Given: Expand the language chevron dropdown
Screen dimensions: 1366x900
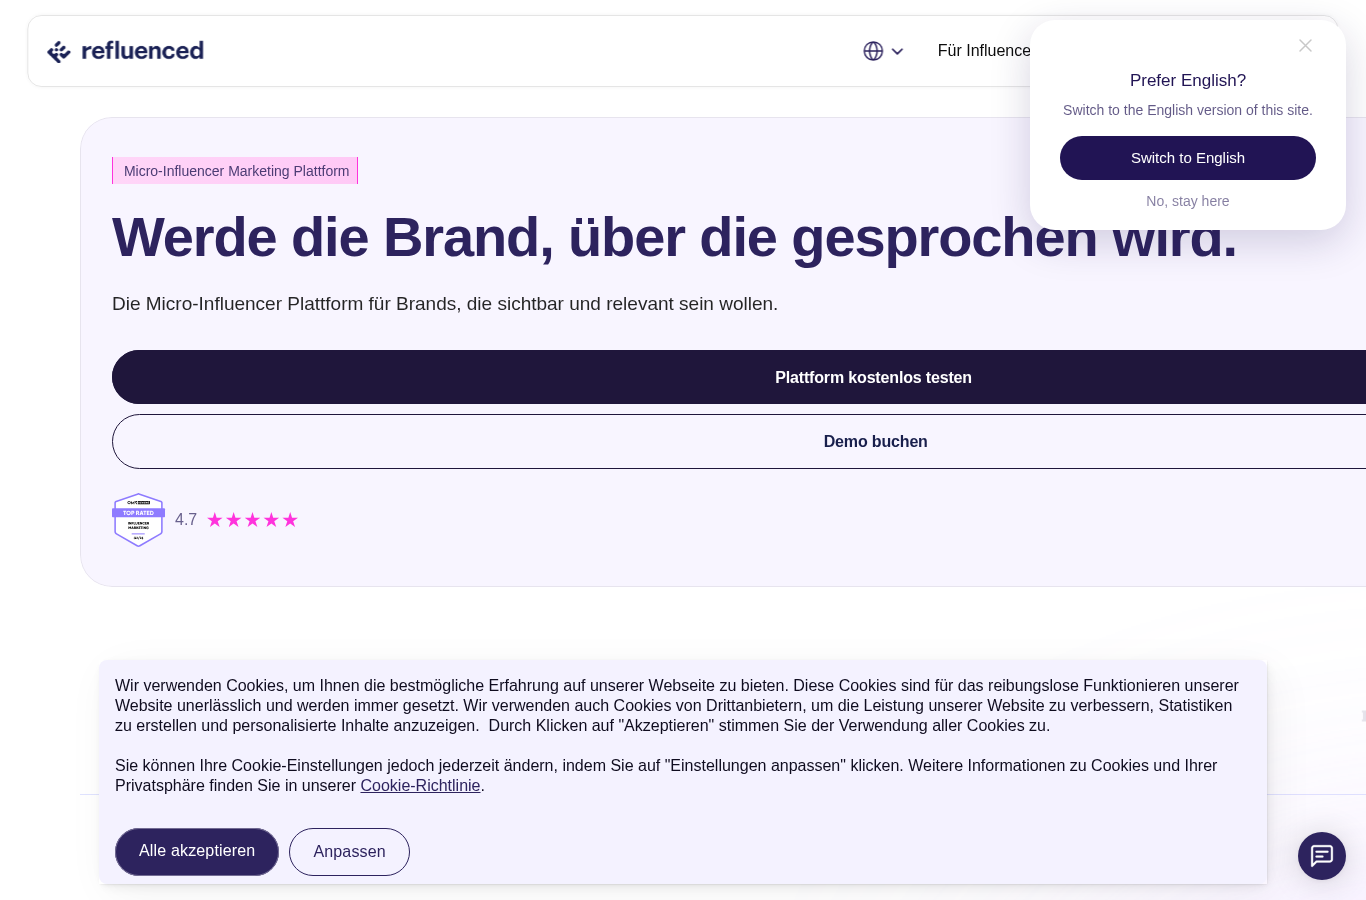Looking at the screenshot, I should pyautogui.click(x=897, y=52).
